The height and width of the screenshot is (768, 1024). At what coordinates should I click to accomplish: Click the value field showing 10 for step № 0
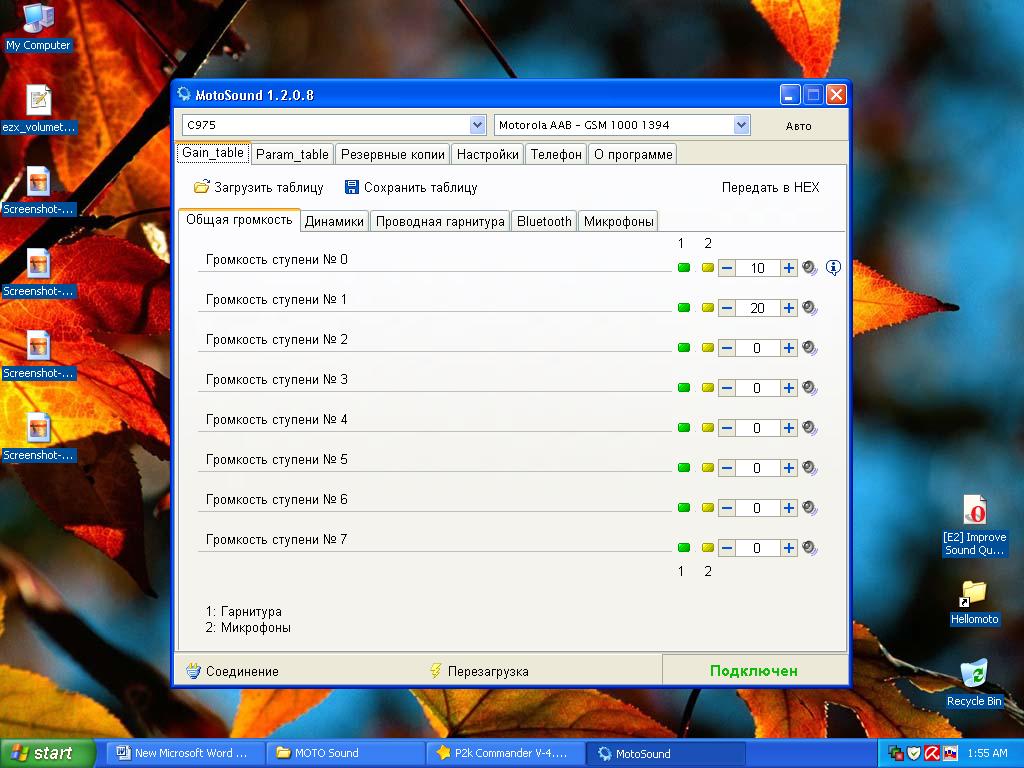[758, 268]
